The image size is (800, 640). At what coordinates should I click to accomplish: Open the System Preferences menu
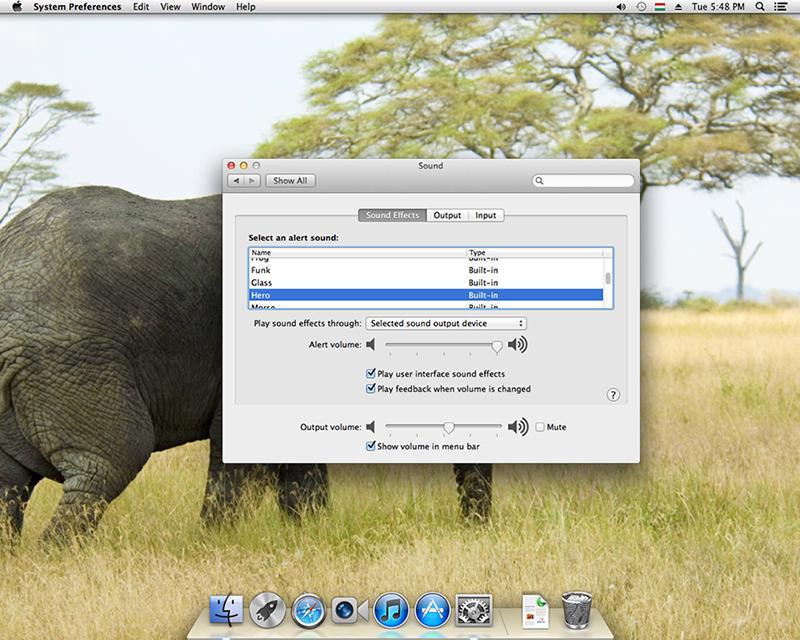pyautogui.click(x=77, y=7)
